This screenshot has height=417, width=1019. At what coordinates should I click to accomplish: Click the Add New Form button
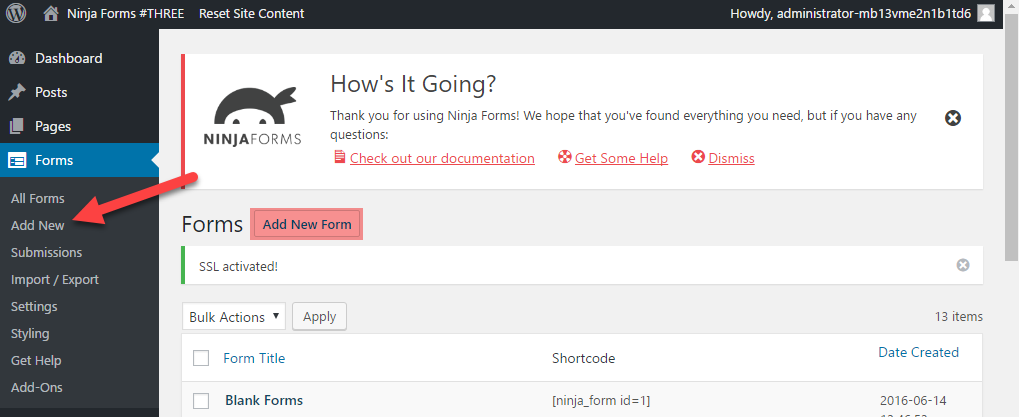pos(307,224)
